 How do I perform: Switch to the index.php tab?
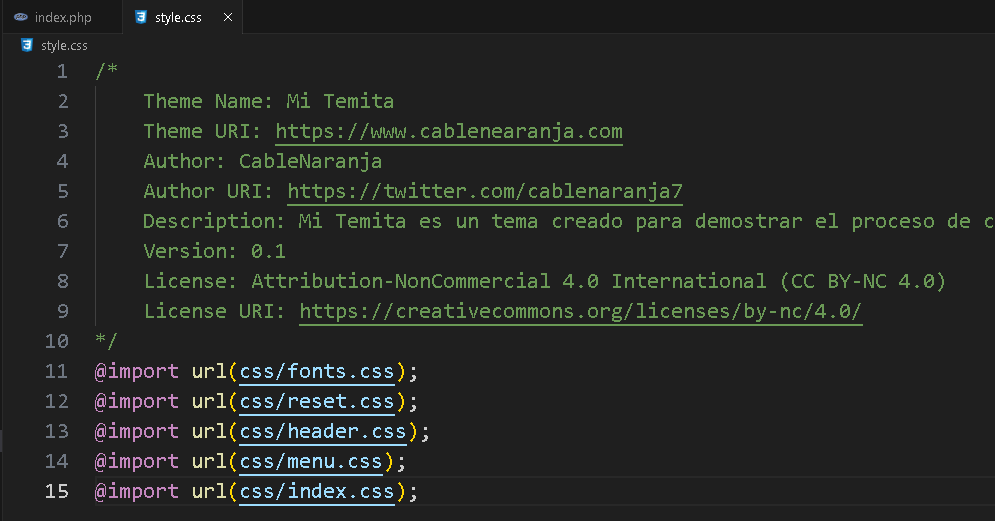(62, 17)
